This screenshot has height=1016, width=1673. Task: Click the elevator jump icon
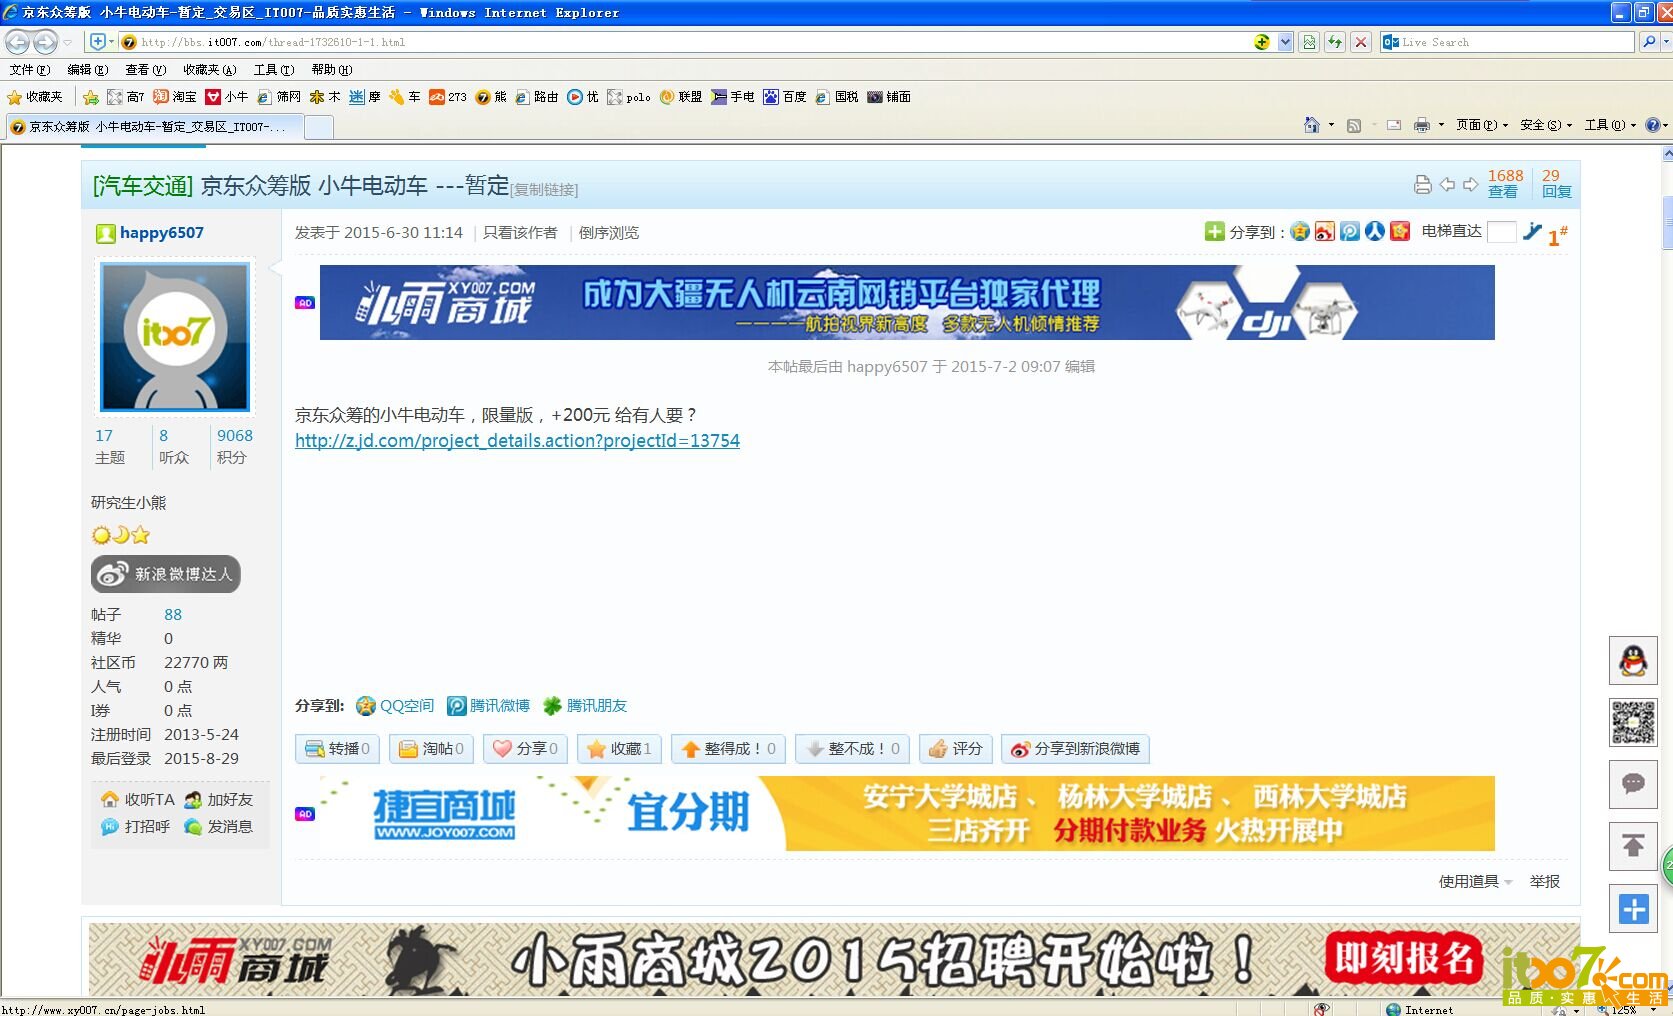[x=1532, y=232]
